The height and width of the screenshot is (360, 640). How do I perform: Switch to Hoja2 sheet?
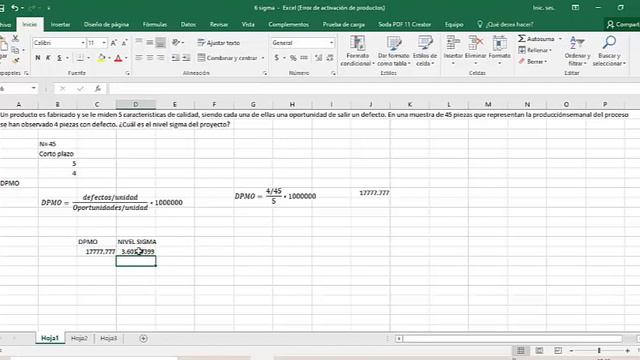point(79,338)
